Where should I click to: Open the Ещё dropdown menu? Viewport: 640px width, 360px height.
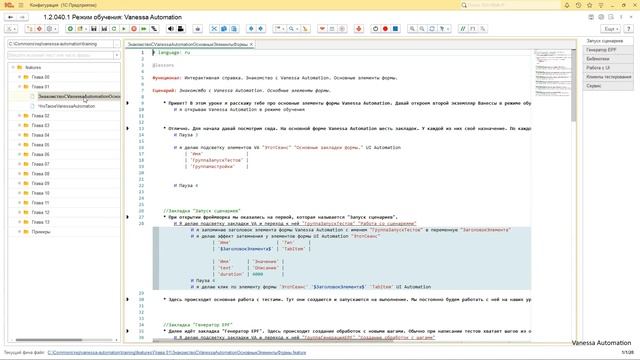(x=611, y=29)
